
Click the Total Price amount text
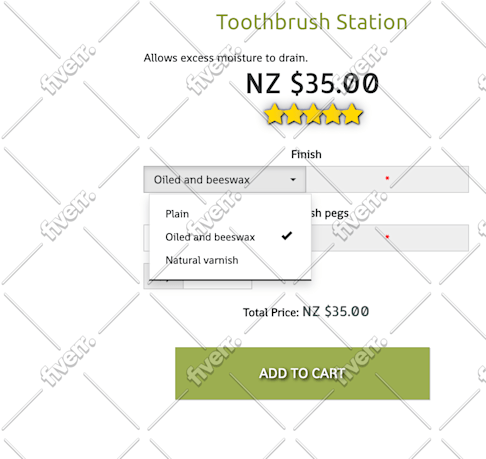pos(335,312)
